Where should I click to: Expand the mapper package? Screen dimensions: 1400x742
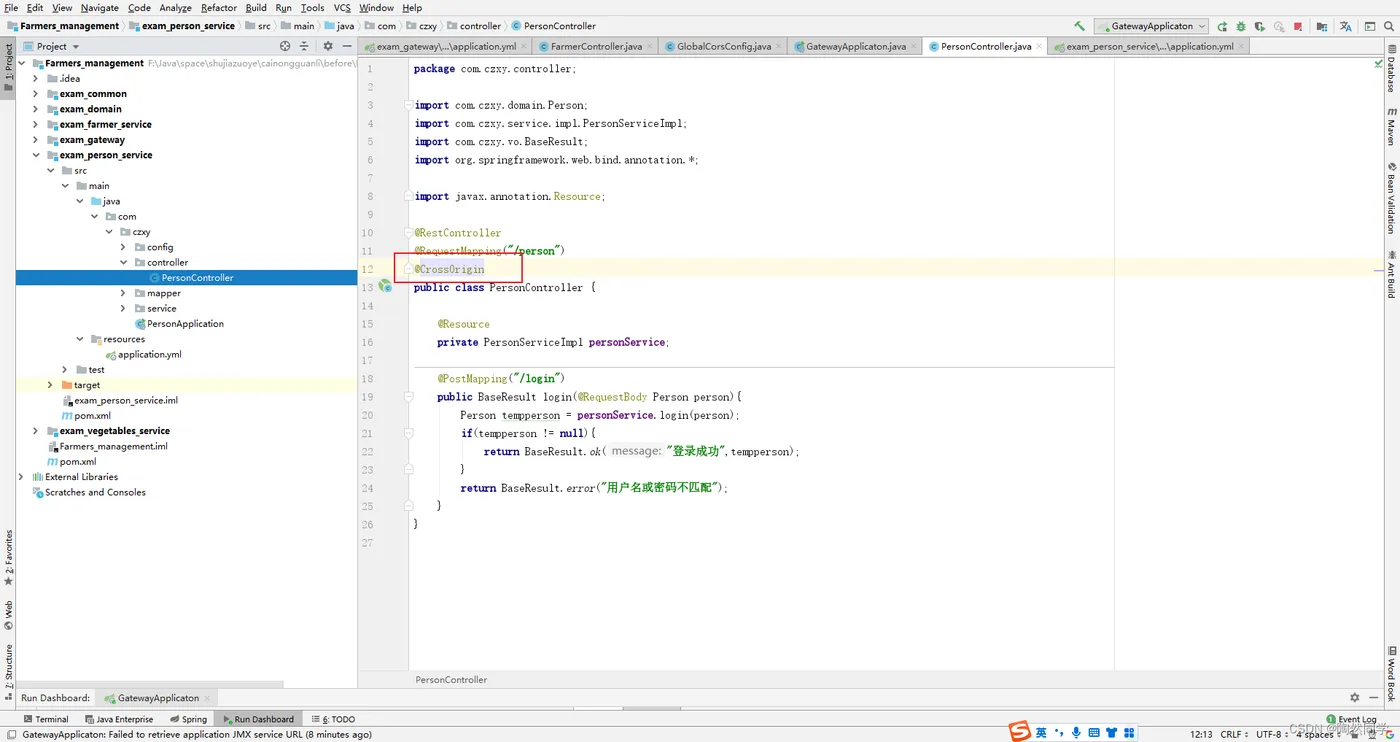(124, 293)
